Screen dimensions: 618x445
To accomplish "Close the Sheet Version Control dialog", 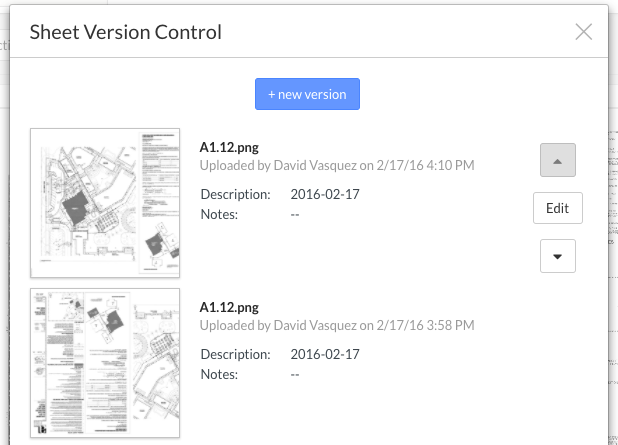I will click(x=583, y=32).
